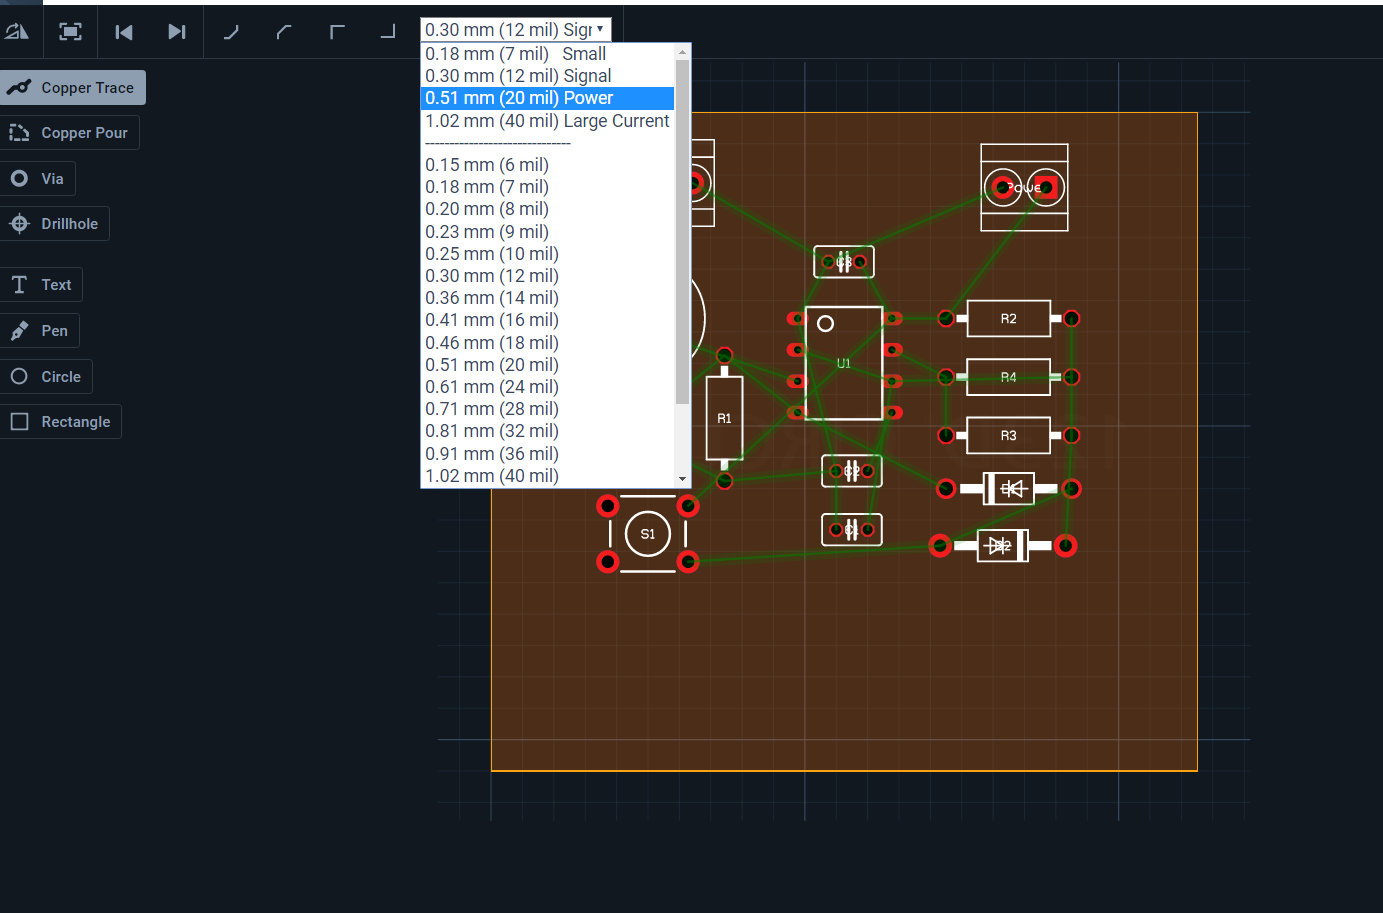
Task: Select the Power connector footprint
Action: (1024, 187)
